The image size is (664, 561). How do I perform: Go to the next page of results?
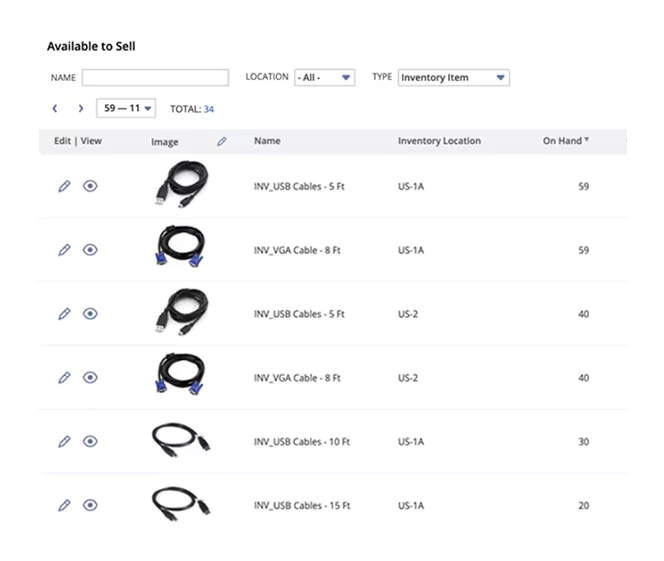[80, 108]
